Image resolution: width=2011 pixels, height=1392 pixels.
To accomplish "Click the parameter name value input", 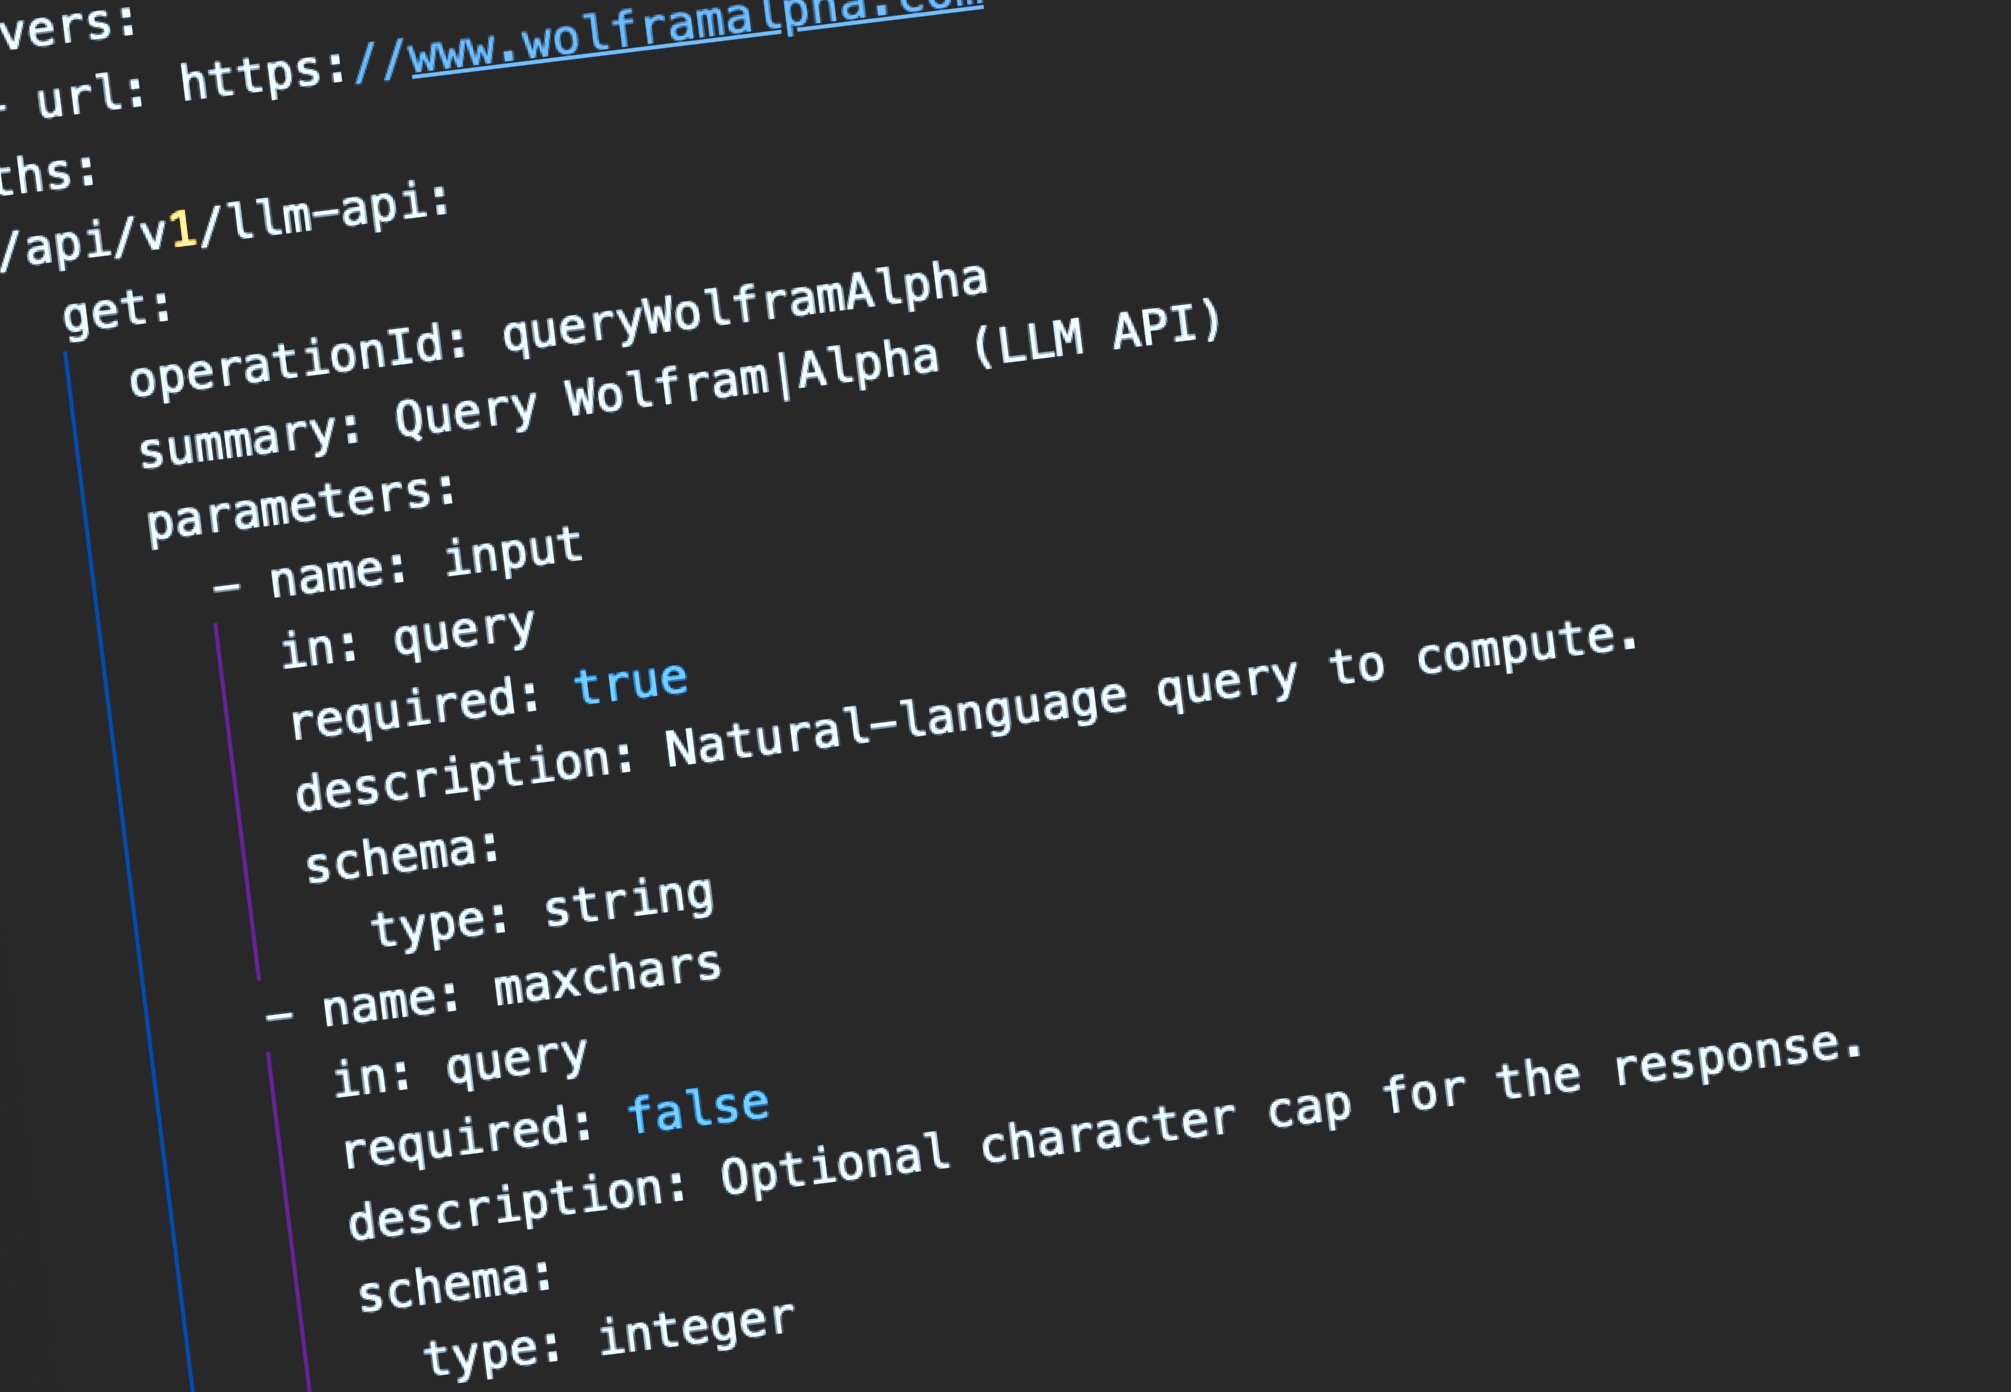I will point(513,551).
